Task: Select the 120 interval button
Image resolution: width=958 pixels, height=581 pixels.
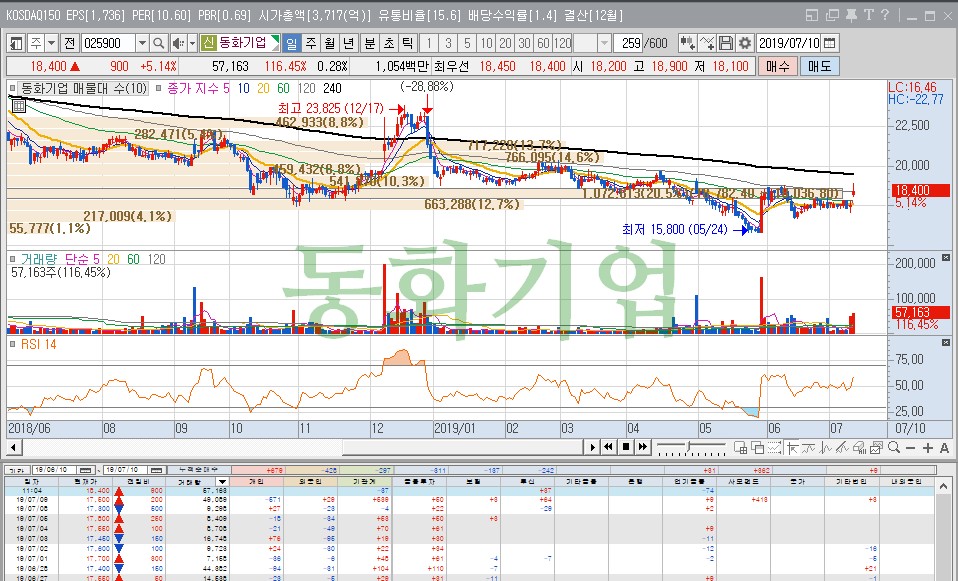Action: click(x=563, y=43)
